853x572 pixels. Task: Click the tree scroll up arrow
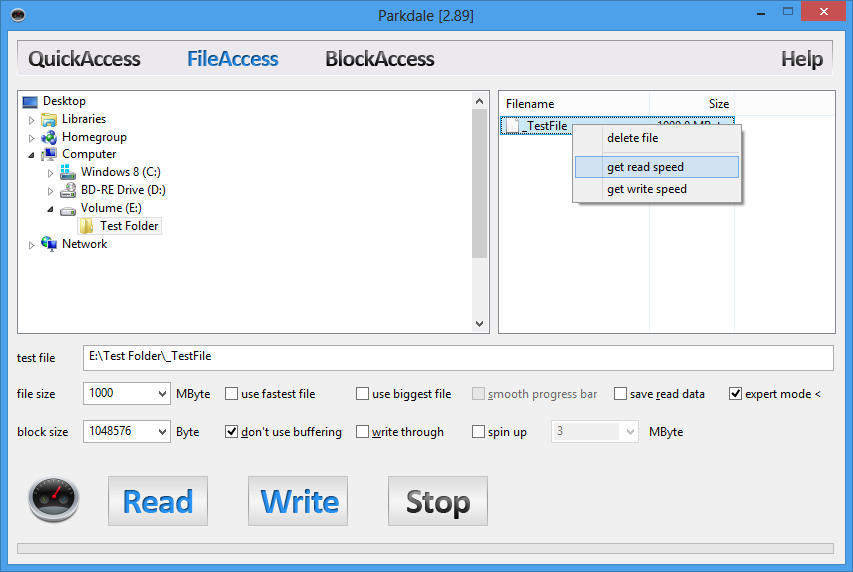coord(479,101)
